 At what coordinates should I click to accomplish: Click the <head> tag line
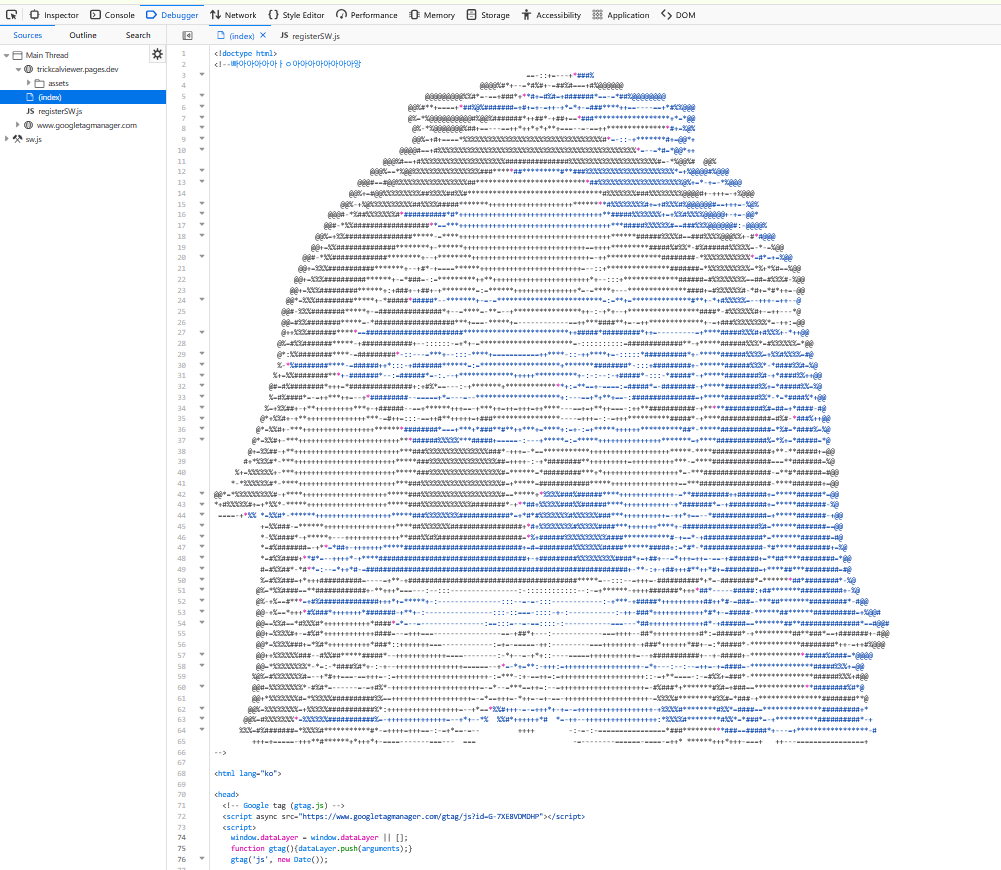click(227, 795)
